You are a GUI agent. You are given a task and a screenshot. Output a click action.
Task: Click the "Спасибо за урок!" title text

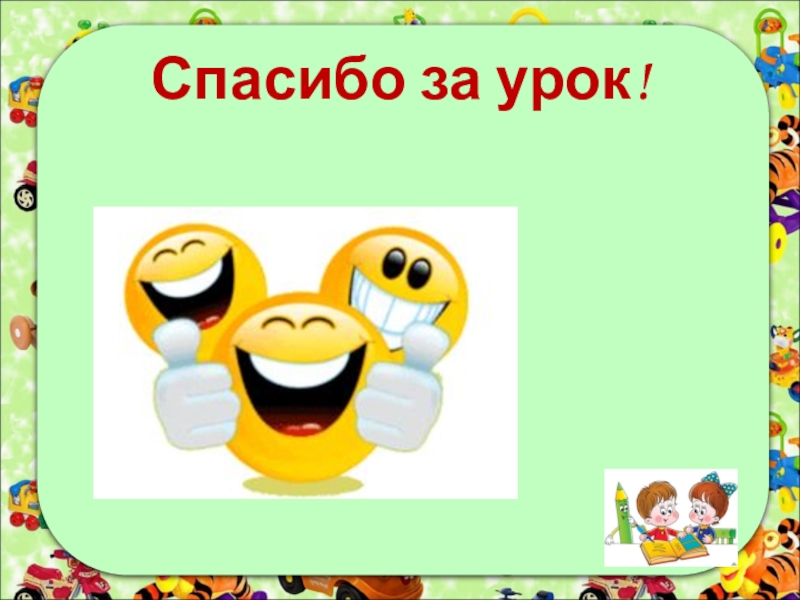click(x=402, y=82)
